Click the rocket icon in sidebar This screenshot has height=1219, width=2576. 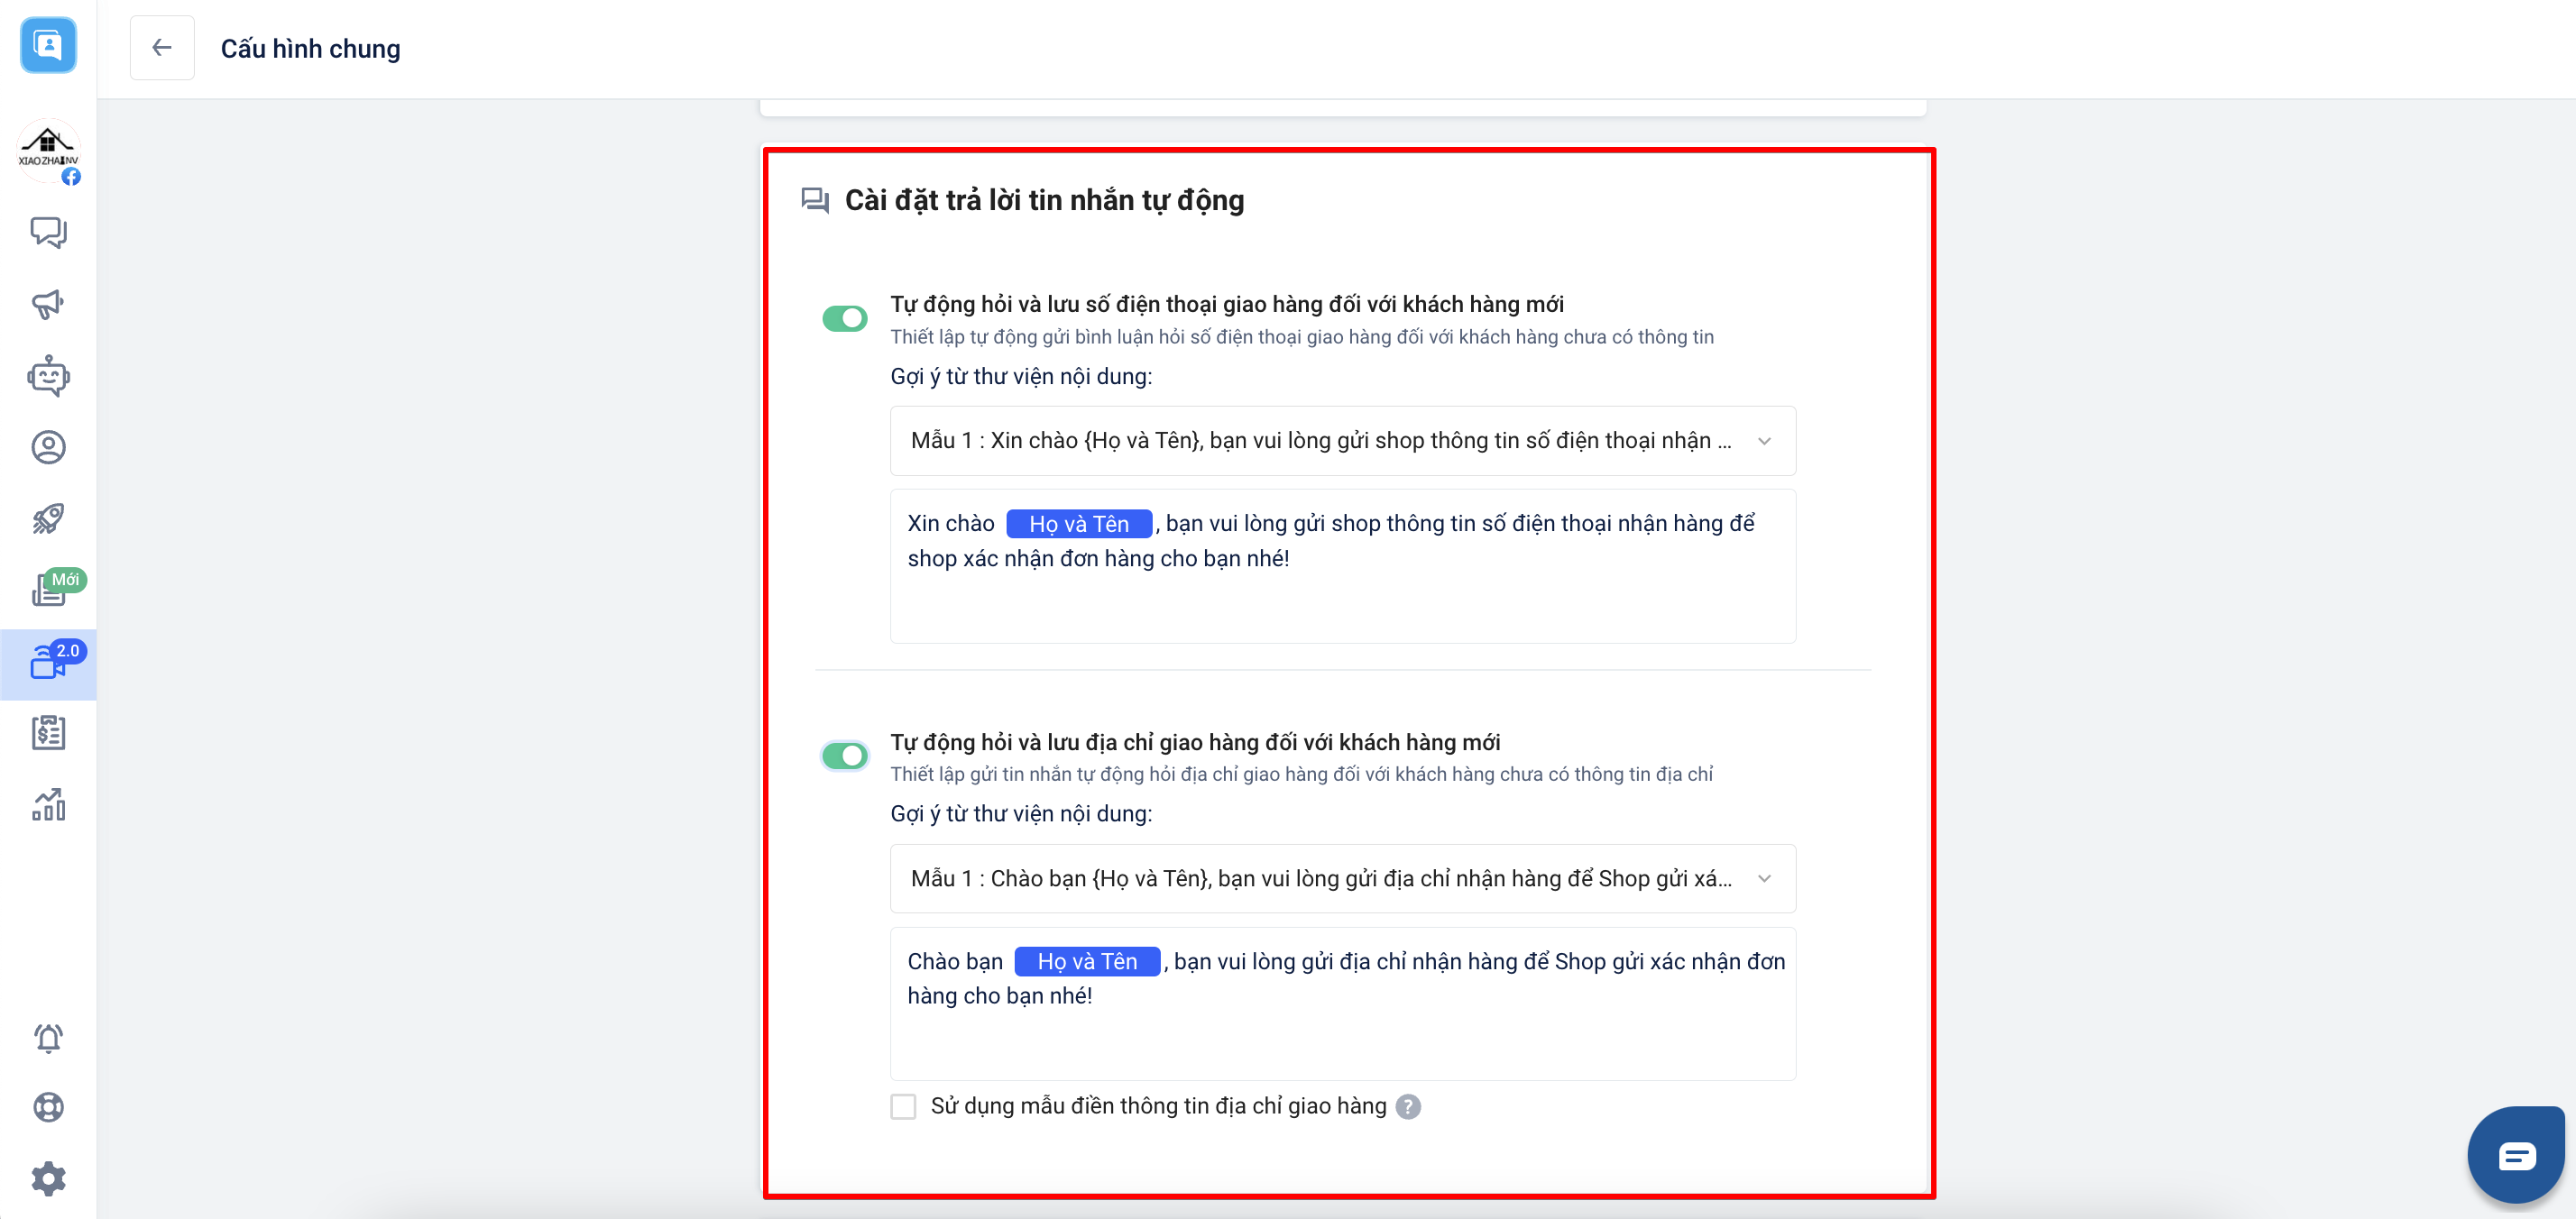click(x=48, y=518)
